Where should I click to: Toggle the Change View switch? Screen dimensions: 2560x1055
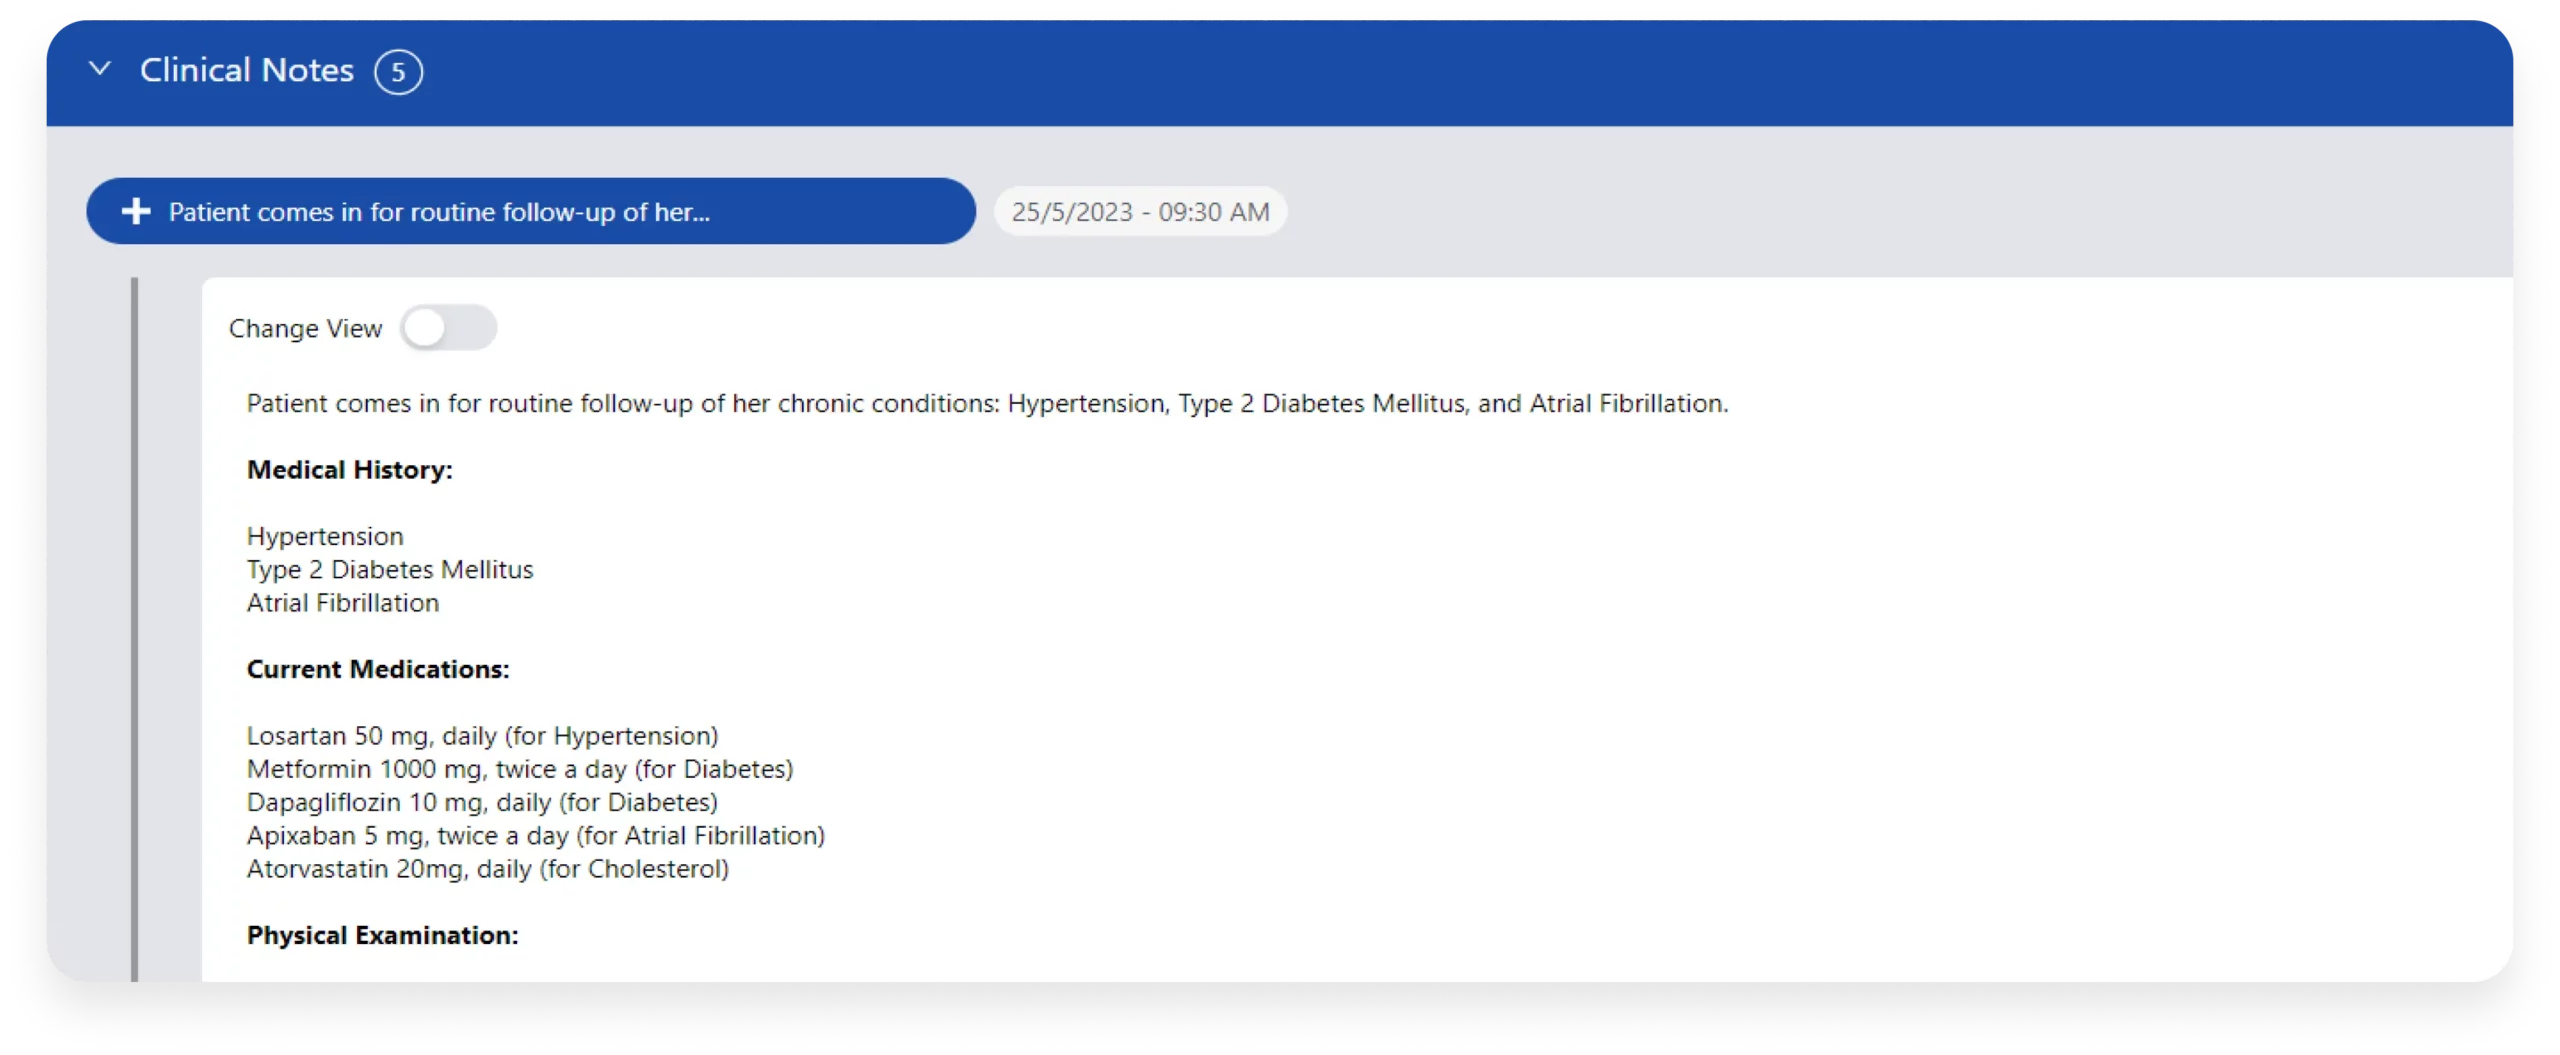tap(448, 328)
